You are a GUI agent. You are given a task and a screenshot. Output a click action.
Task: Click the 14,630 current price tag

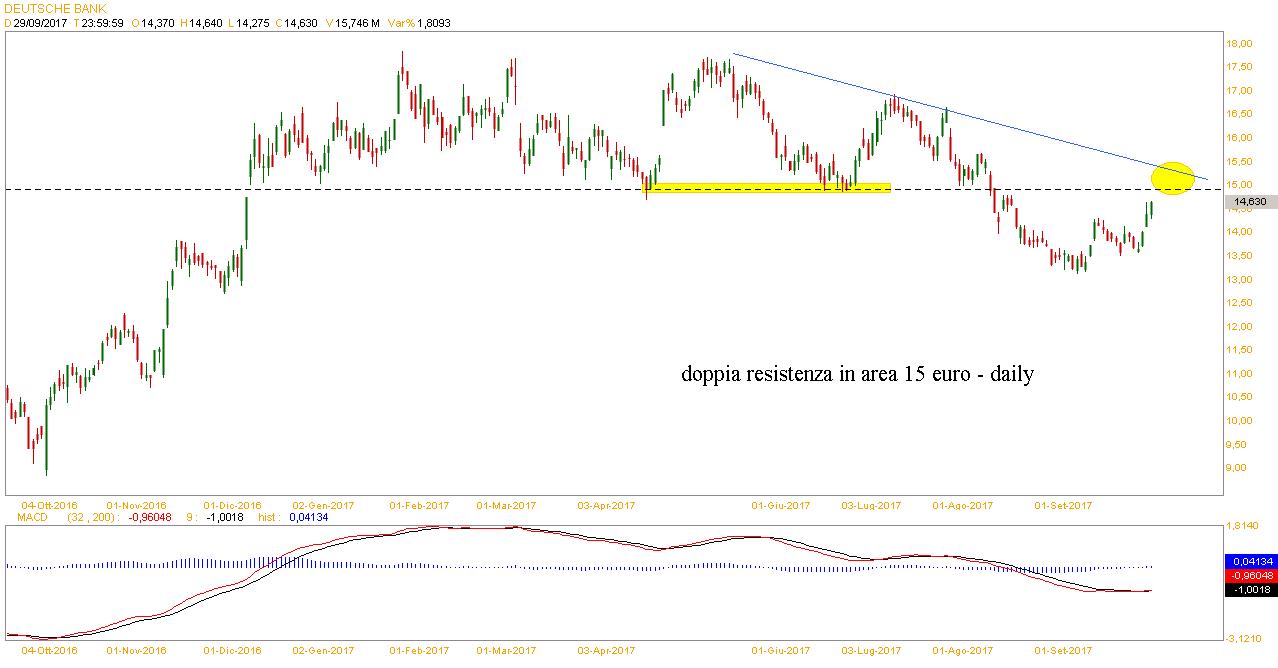1249,201
